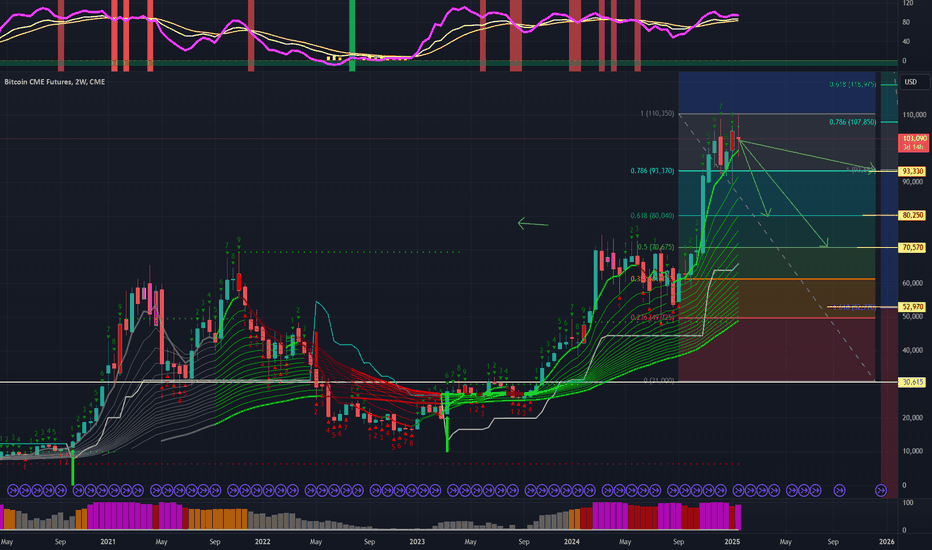Image resolution: width=932 pixels, height=550 pixels.
Task: Click the yellow 30,615 price label
Action: coord(913,382)
